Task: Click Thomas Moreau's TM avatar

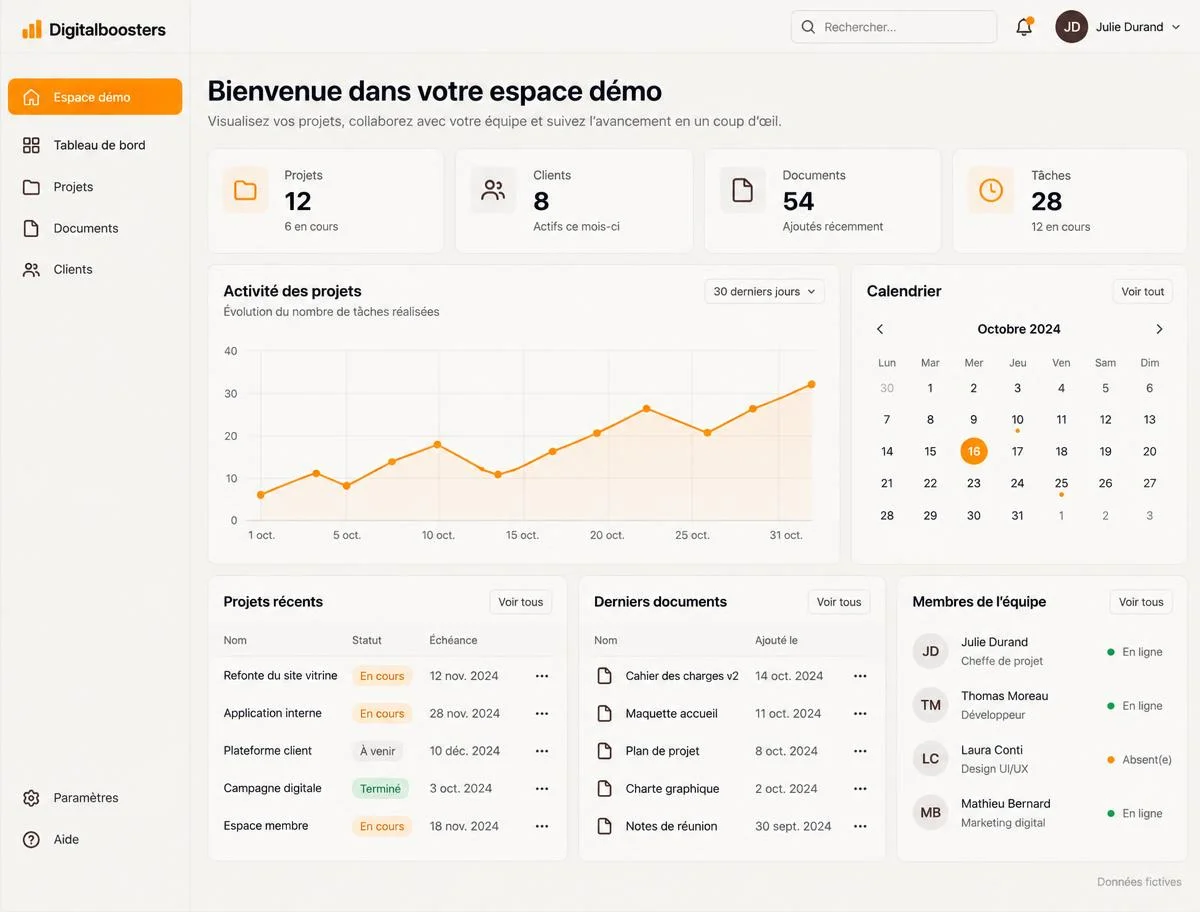Action: click(930, 705)
